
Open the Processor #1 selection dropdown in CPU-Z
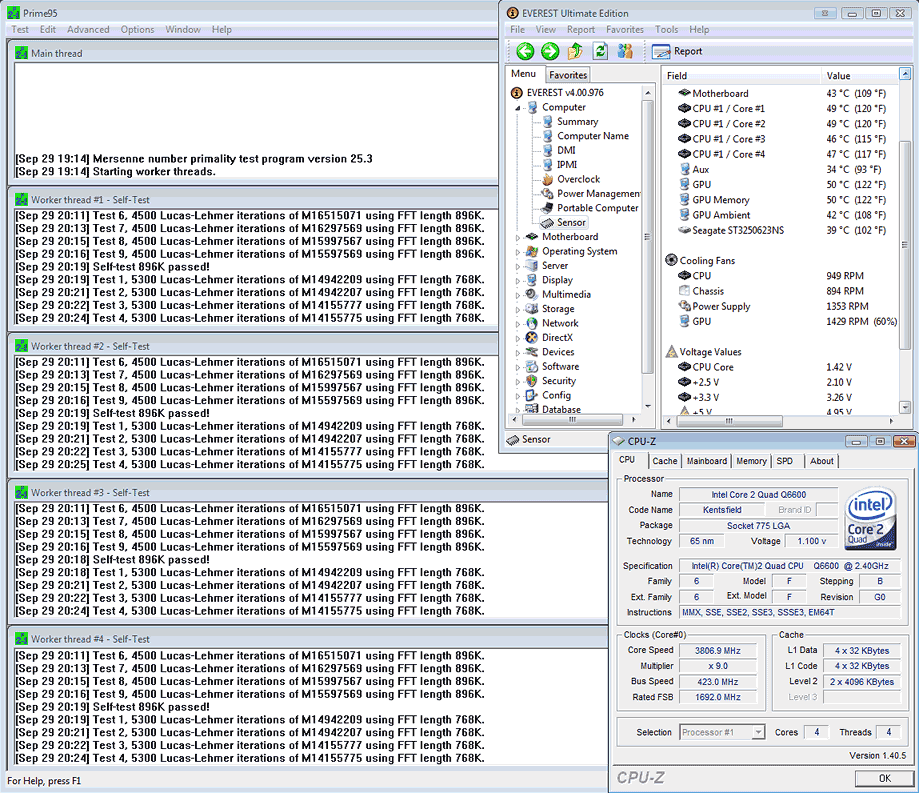pyautogui.click(x=759, y=733)
